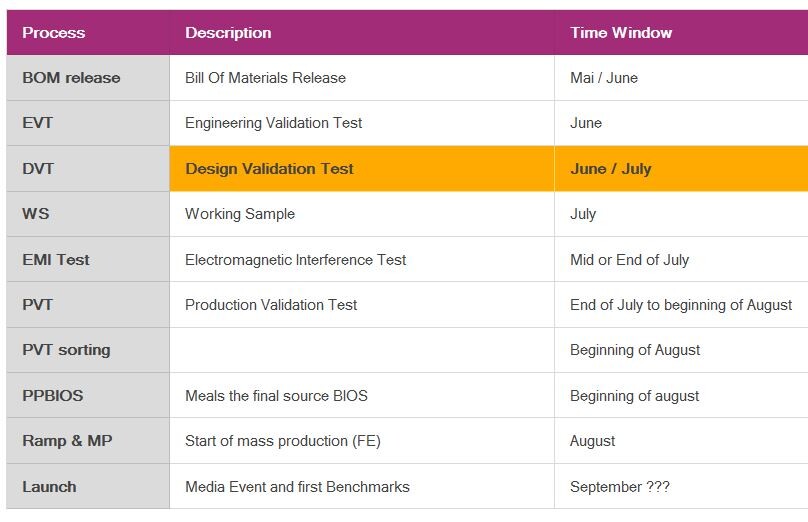This screenshot has height=522, width=808.
Task: Click End of July to beginning of August
Action: [681, 305]
